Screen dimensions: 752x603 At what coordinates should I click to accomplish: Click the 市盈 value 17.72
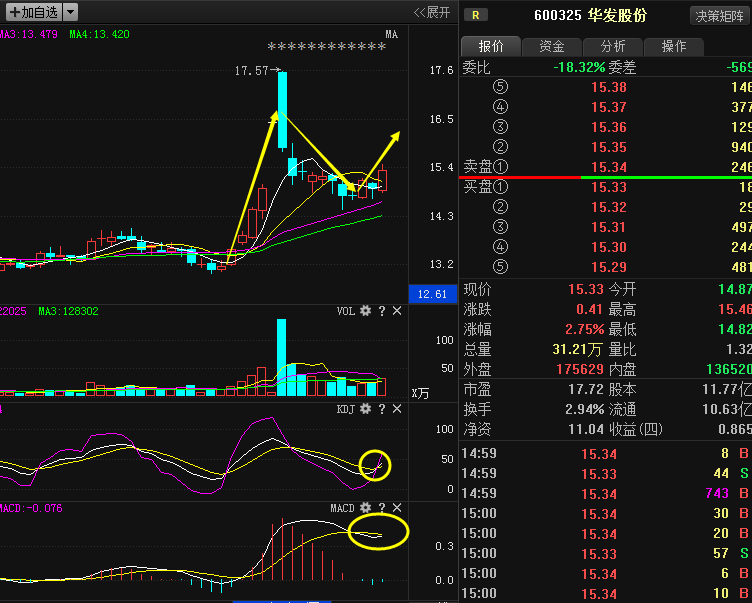pyautogui.click(x=586, y=390)
